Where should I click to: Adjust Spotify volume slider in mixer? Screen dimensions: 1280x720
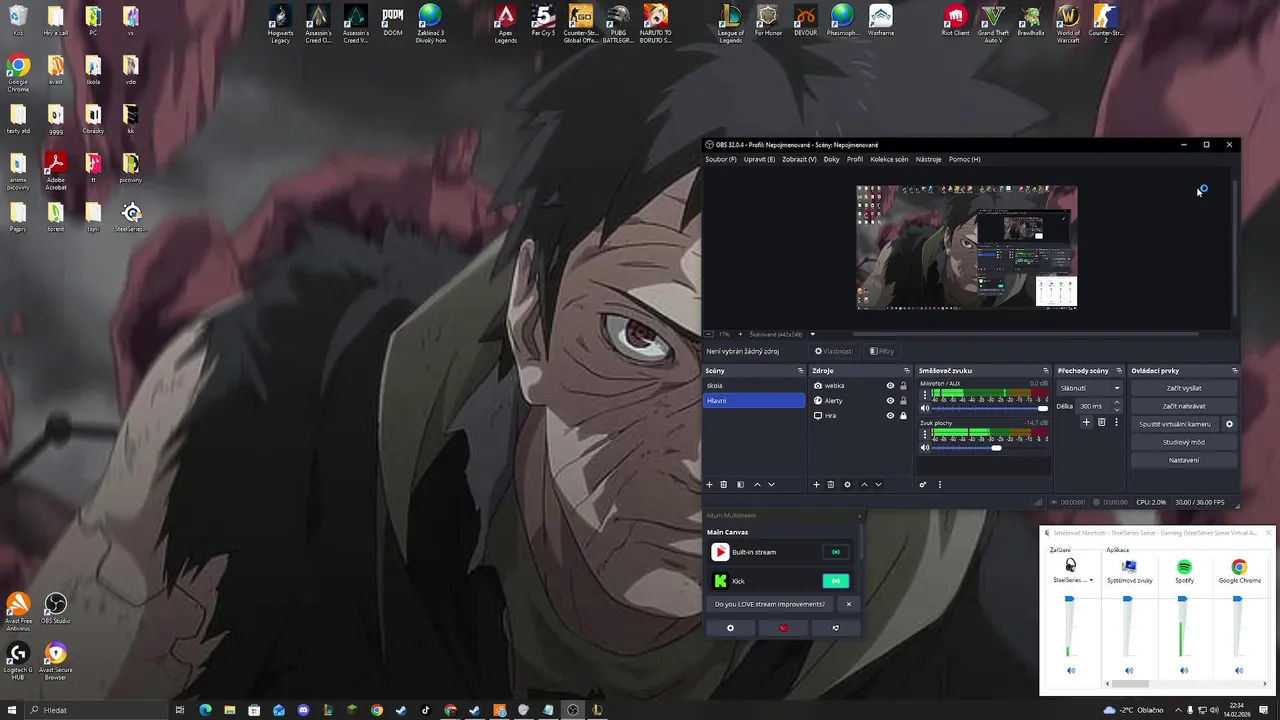click(1183, 626)
